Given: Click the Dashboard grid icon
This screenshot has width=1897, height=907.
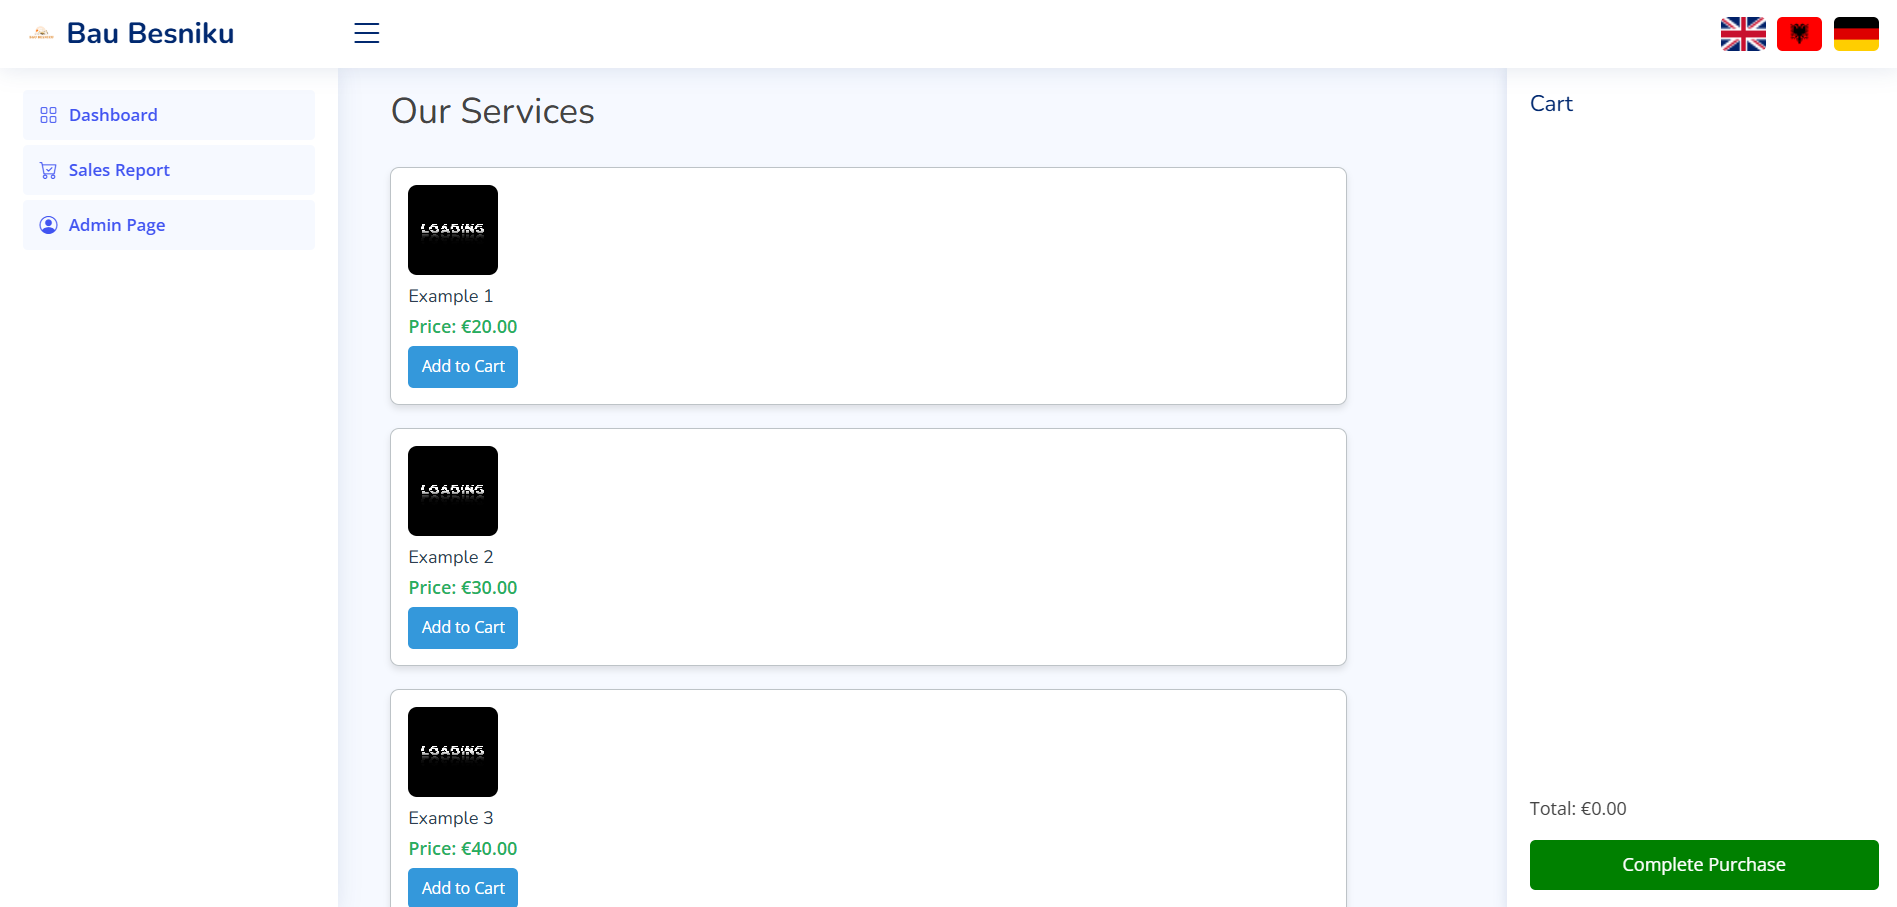Looking at the screenshot, I should [48, 115].
